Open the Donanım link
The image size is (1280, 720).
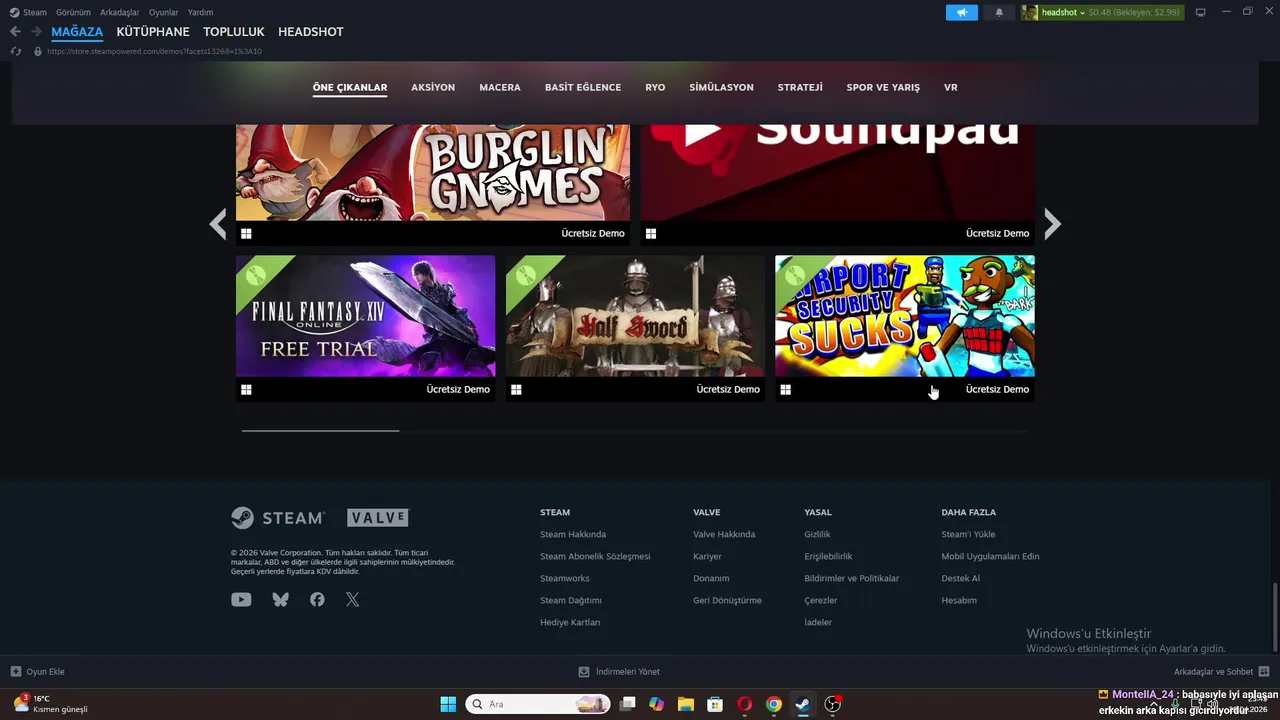click(x=711, y=578)
